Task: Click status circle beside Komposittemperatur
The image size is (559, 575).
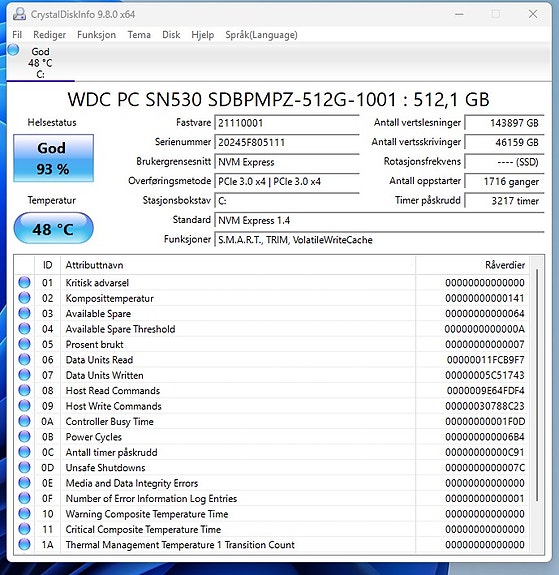Action: [x=24, y=298]
